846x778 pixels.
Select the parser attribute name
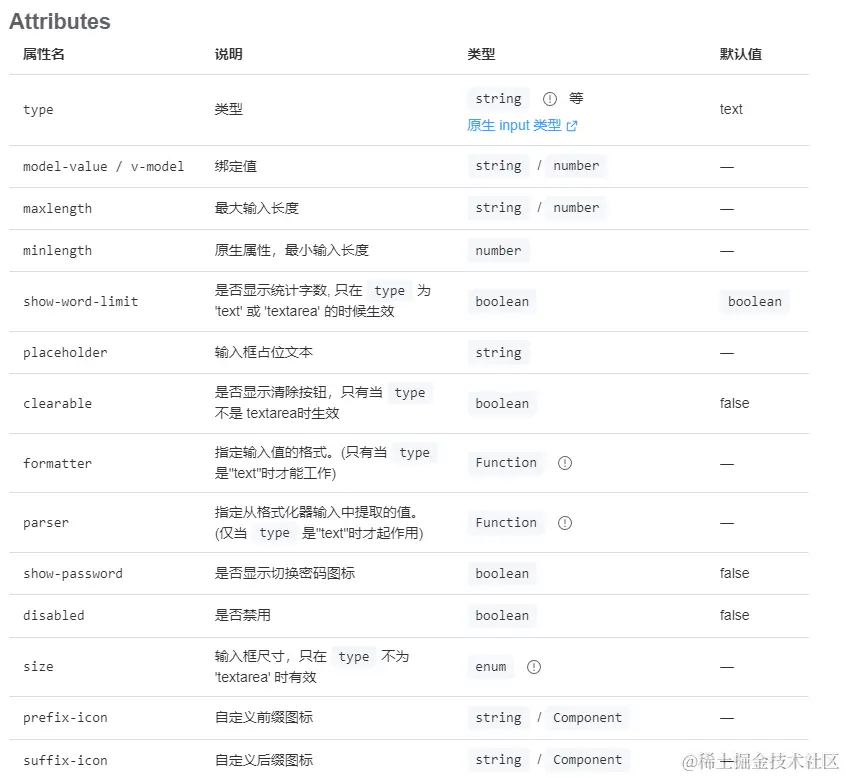coord(46,523)
